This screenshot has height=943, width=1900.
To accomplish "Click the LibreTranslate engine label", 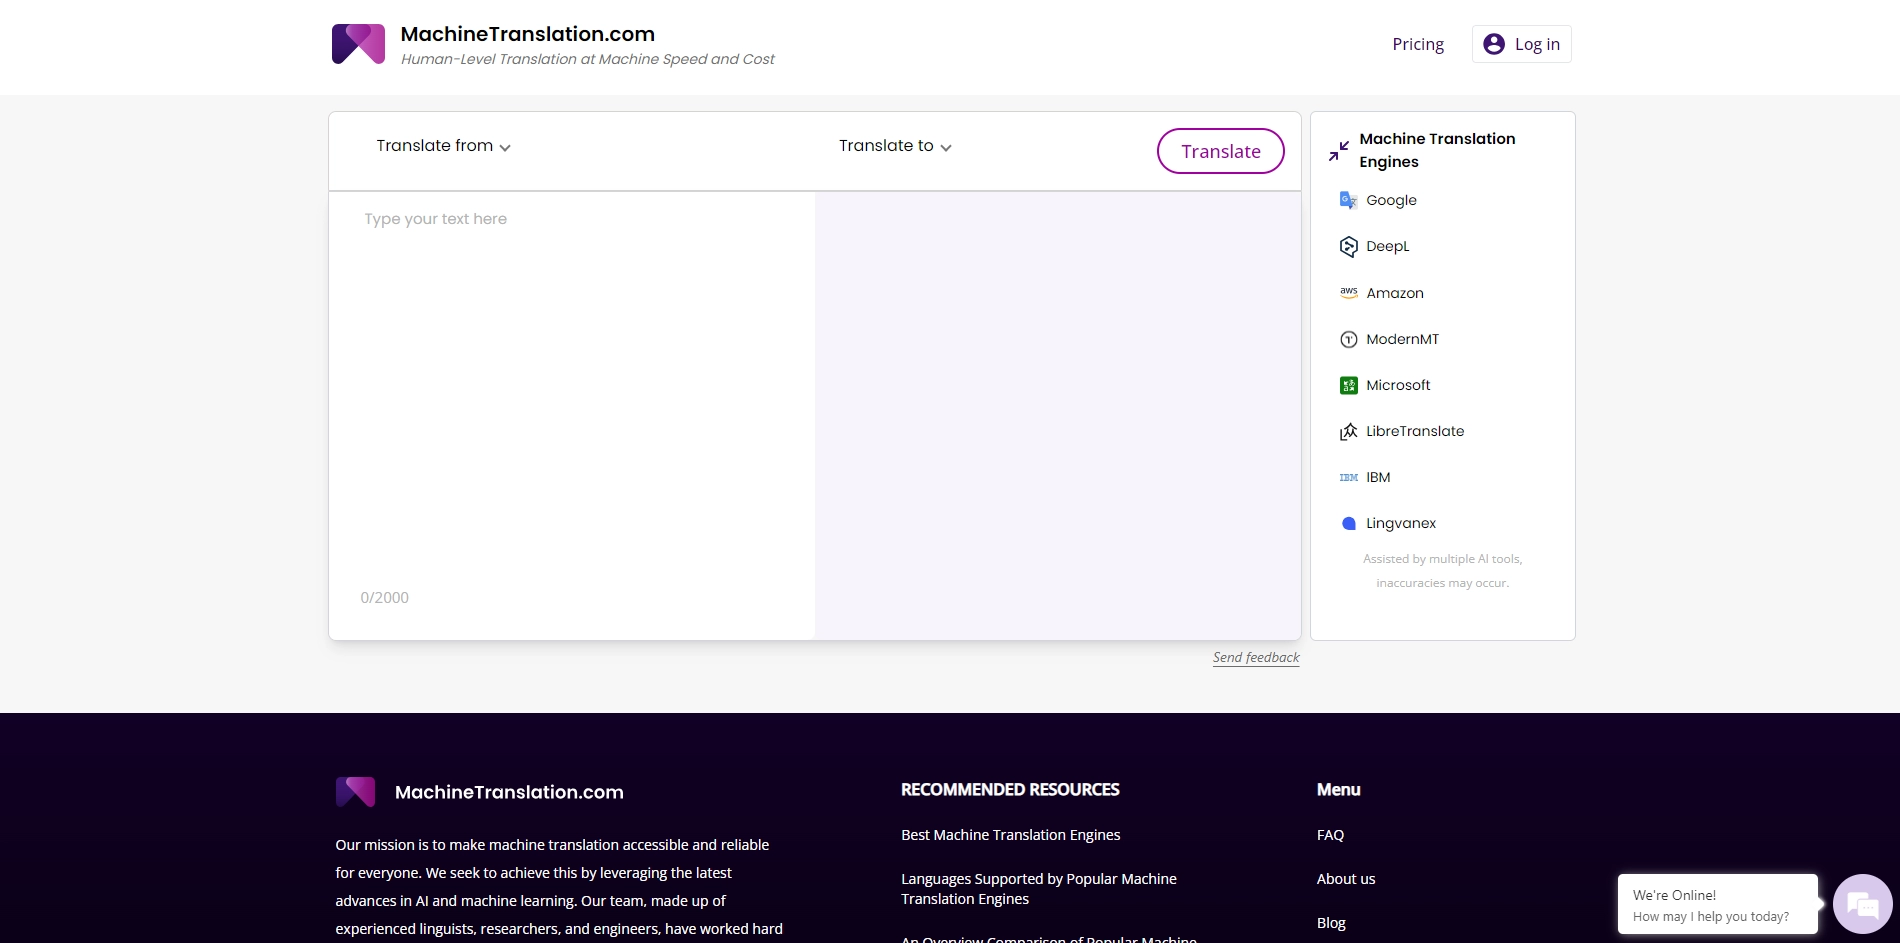I will [1415, 431].
